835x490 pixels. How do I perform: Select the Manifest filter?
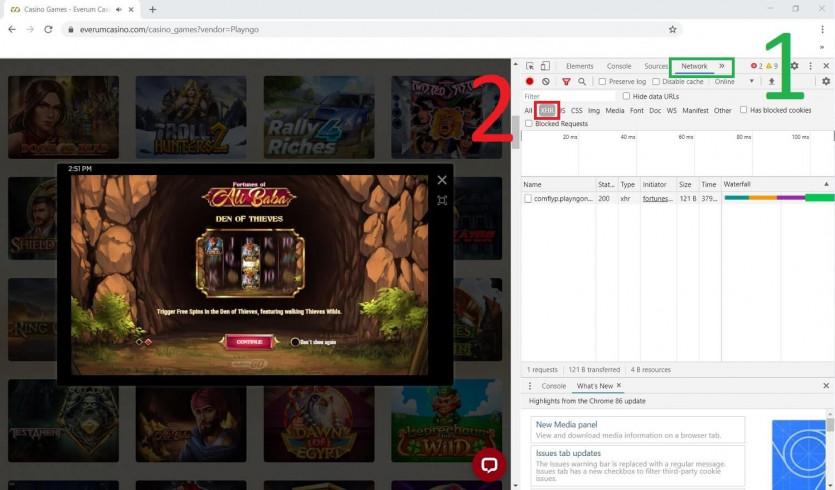click(695, 110)
